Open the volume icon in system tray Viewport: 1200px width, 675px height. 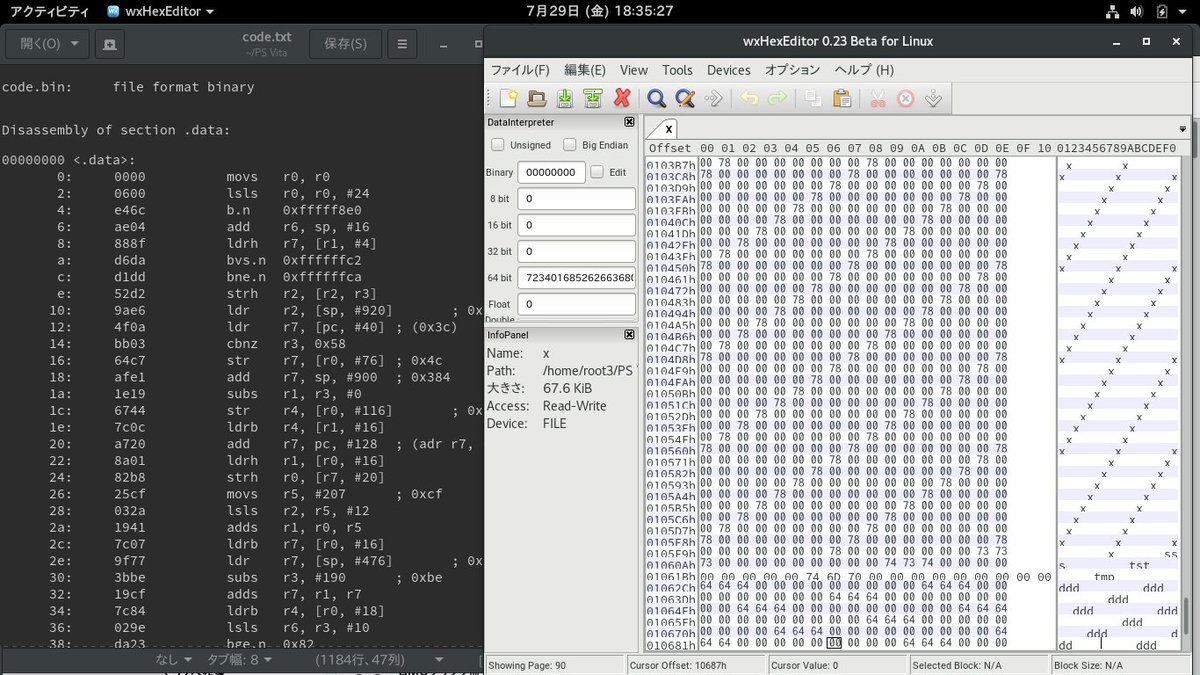[1138, 12]
